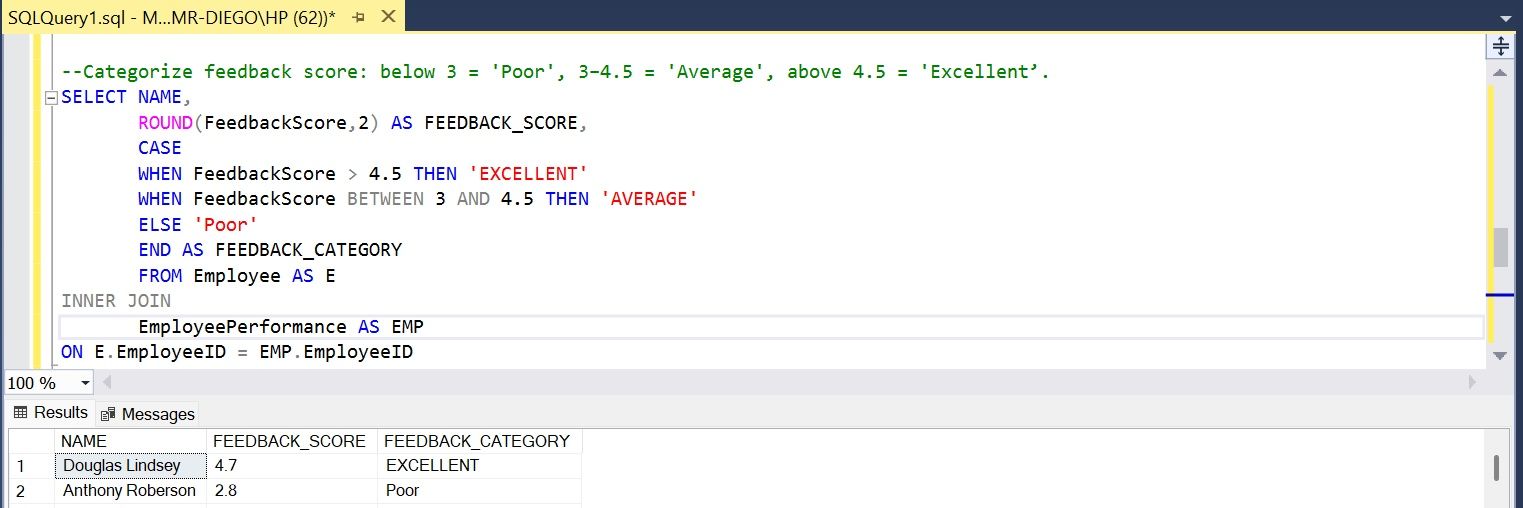The image size is (1523, 508).
Task: Open the 100 % zoom dropdown
Action: point(85,383)
